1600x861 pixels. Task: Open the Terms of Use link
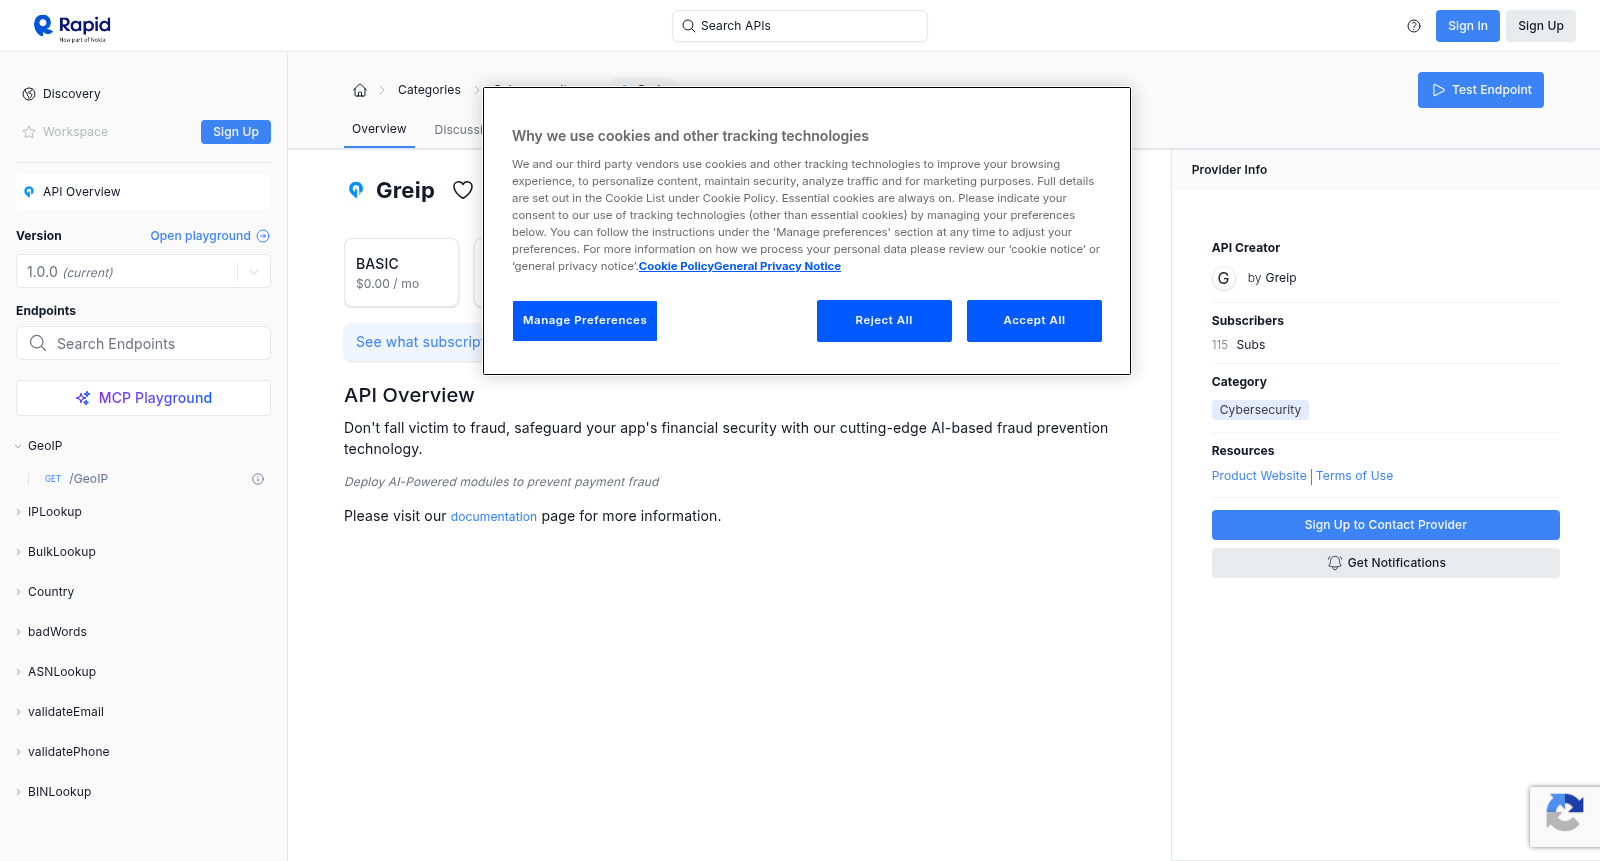coord(1354,476)
